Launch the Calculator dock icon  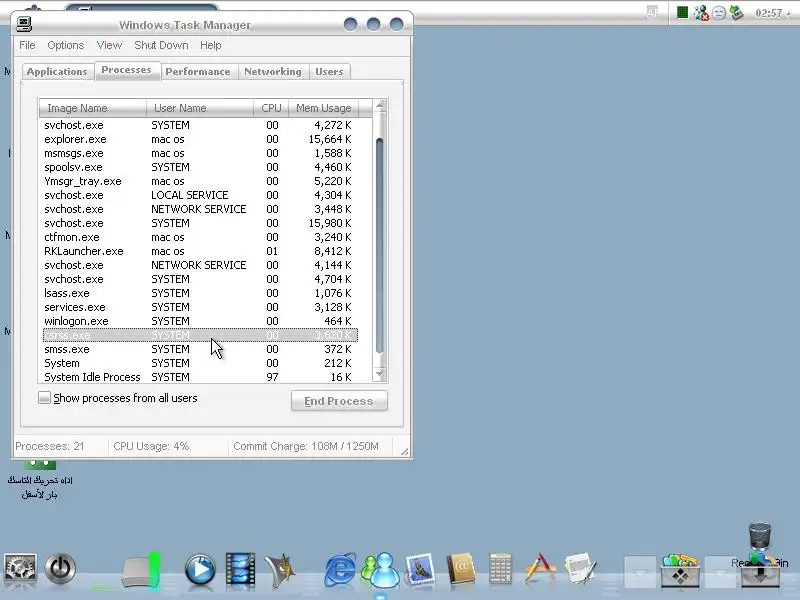pyautogui.click(x=500, y=568)
